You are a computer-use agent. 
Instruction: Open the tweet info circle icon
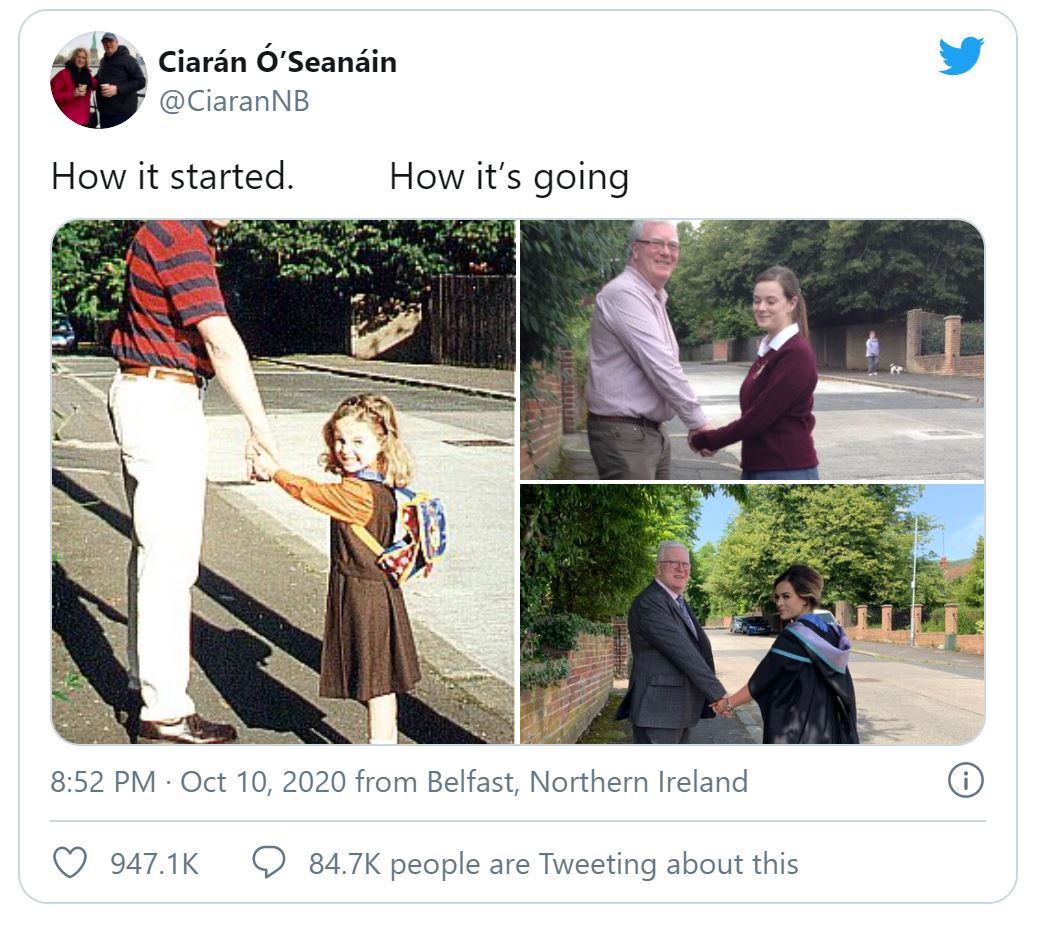pyautogui.click(x=965, y=781)
